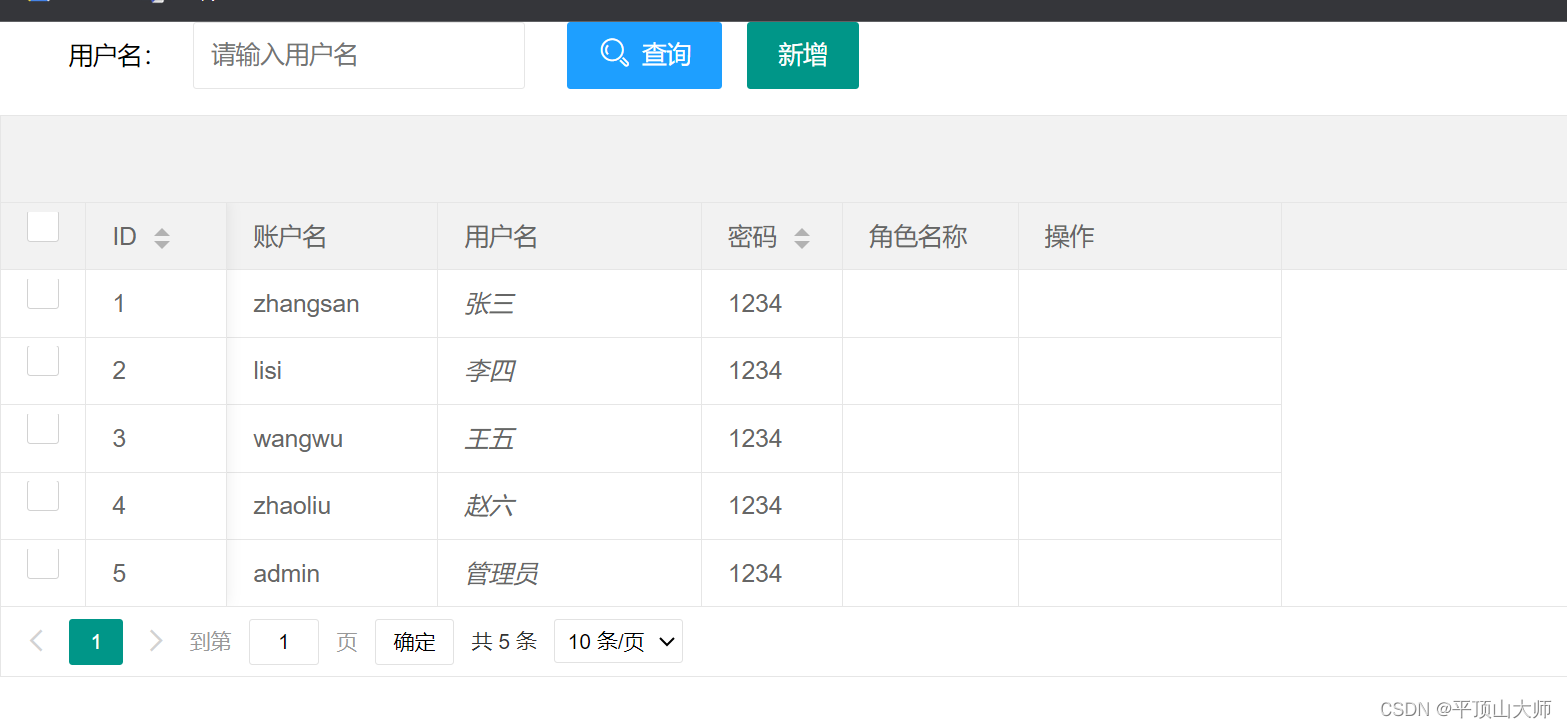Select page 1 in pagination
Screen dimensions: 1567x728
pyautogui.click(x=96, y=642)
